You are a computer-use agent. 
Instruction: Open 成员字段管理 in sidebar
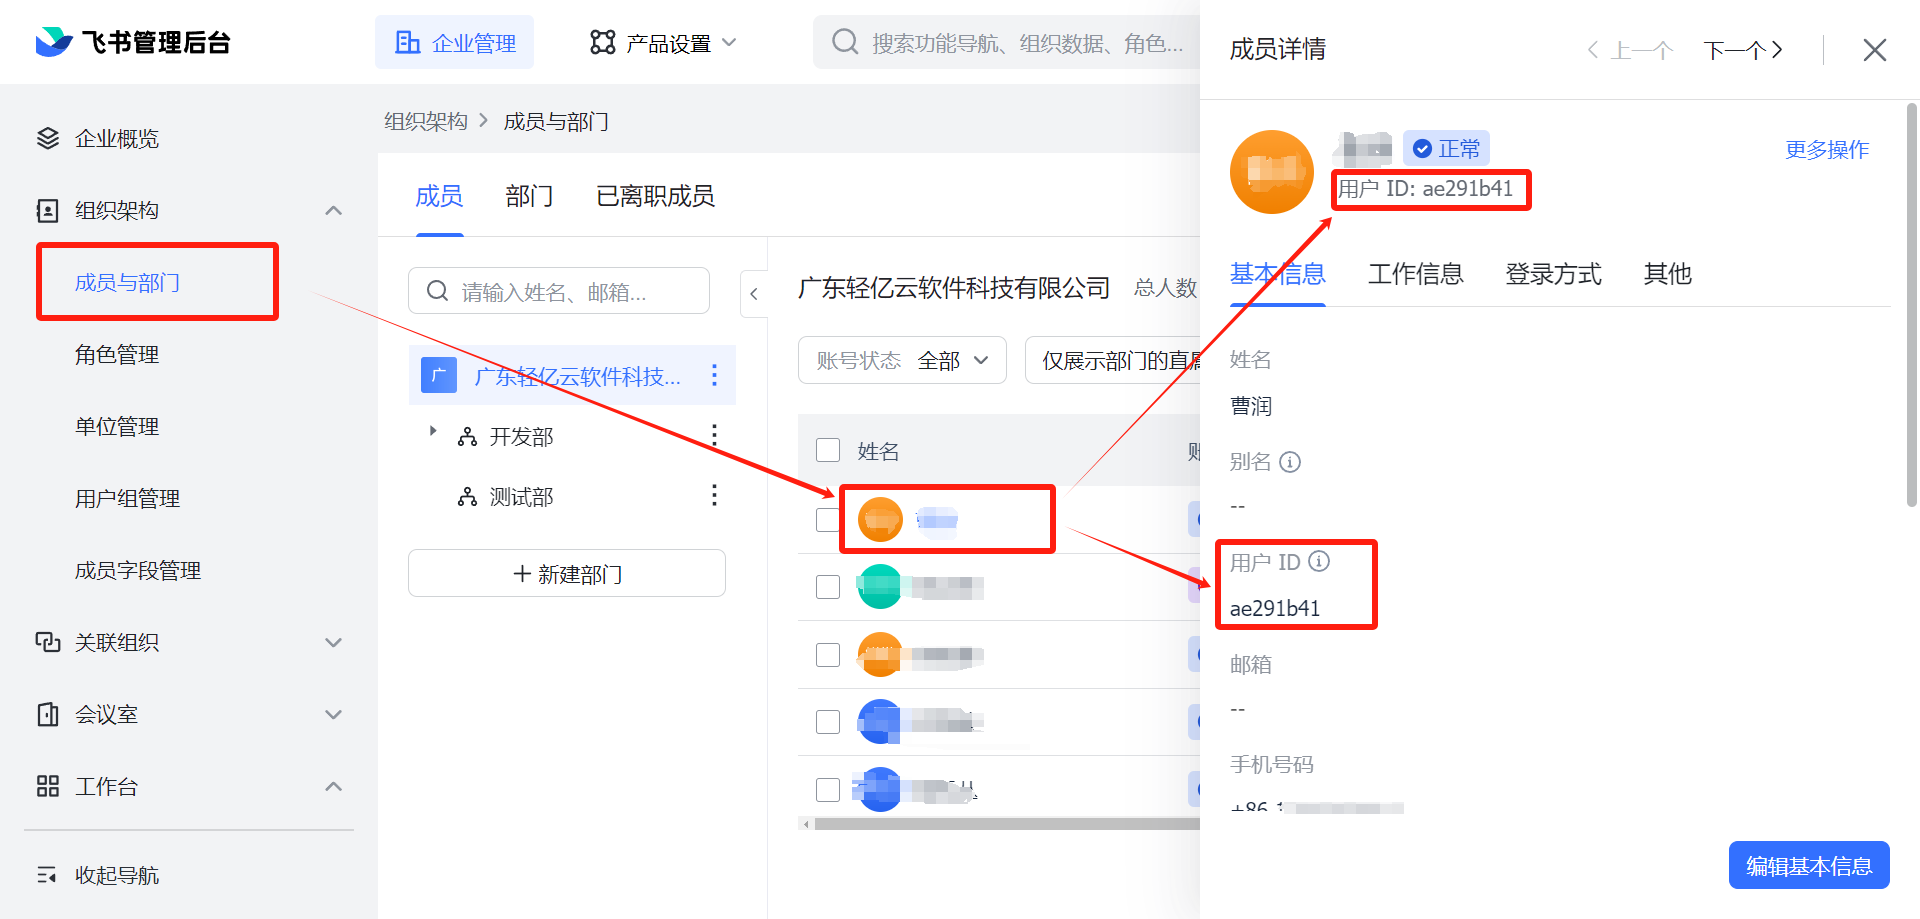138,570
